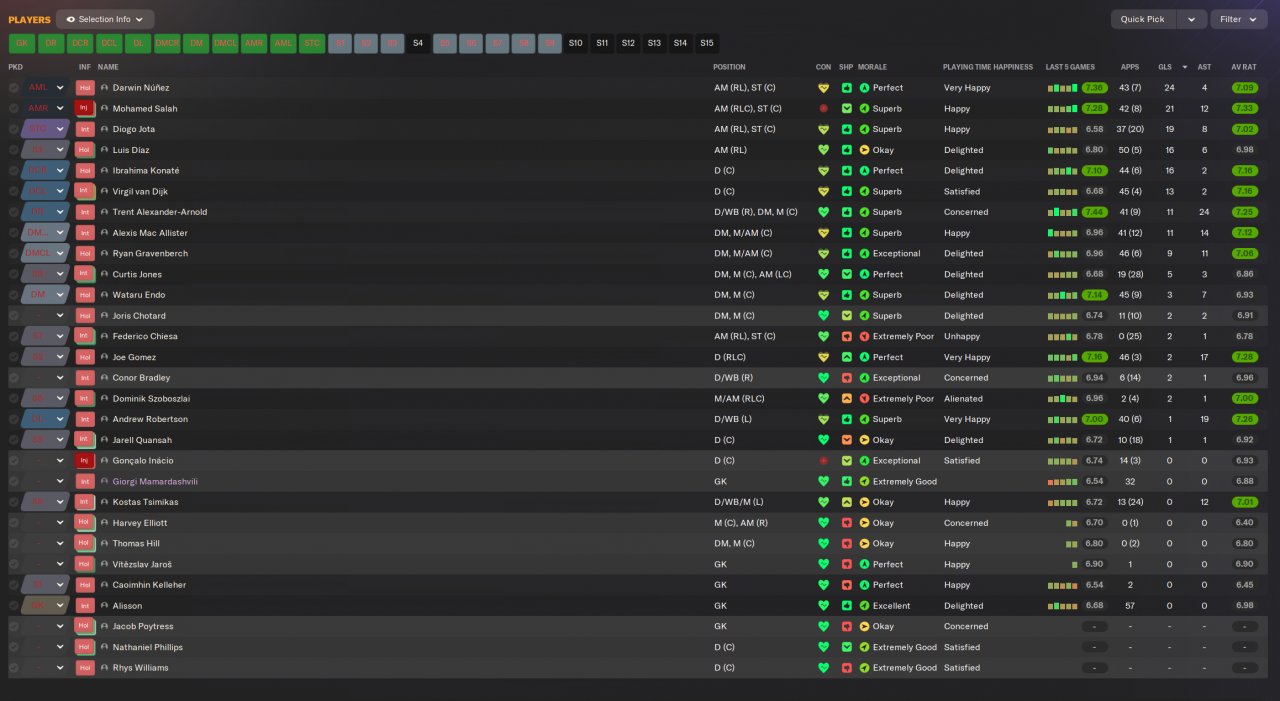The height and width of the screenshot is (701, 1280).
Task: Toggle picked checkmark for Alisson
Action: (14, 605)
